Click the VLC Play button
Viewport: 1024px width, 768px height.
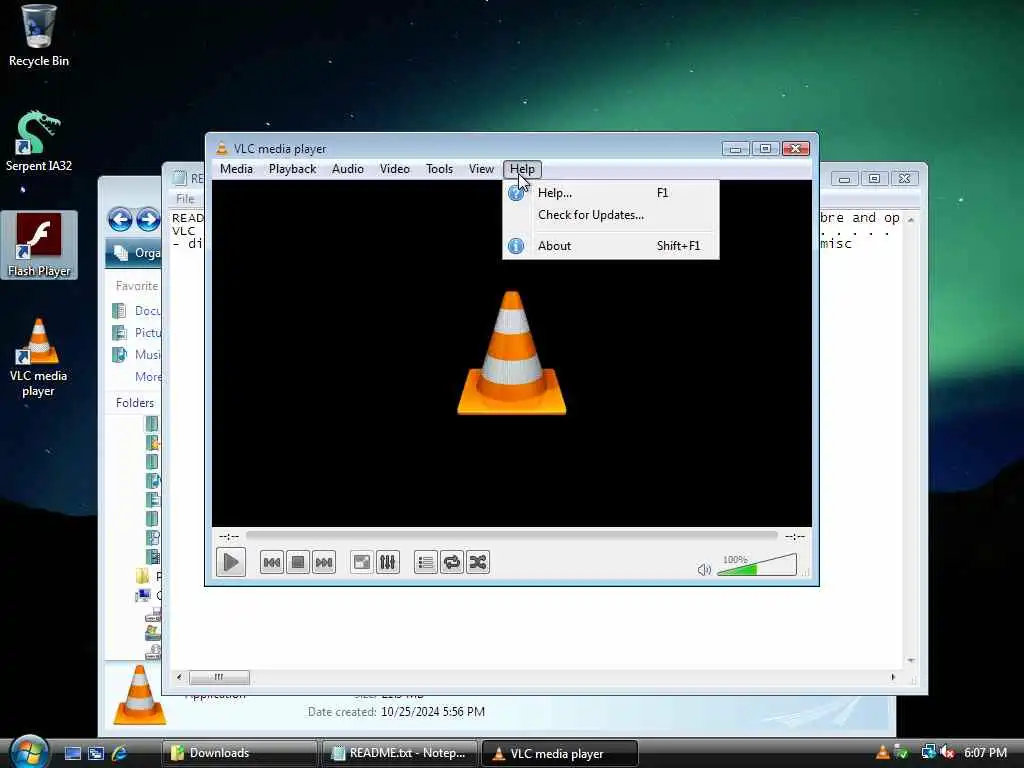(231, 562)
